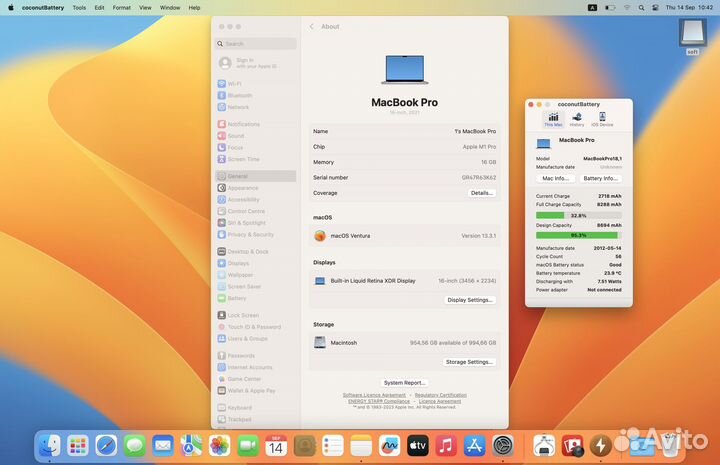Click the soft drive icon on the desktop
This screenshot has height=465, width=720.
pos(692,35)
